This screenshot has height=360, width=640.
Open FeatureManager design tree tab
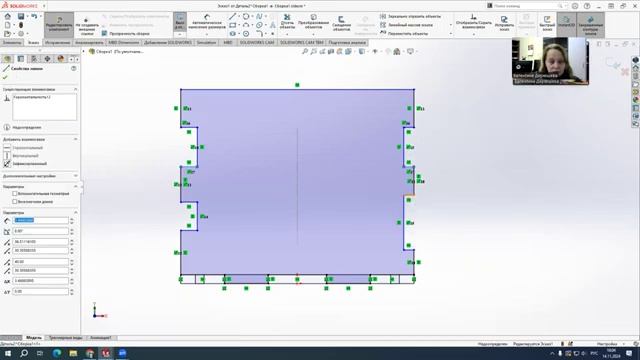click(7, 59)
